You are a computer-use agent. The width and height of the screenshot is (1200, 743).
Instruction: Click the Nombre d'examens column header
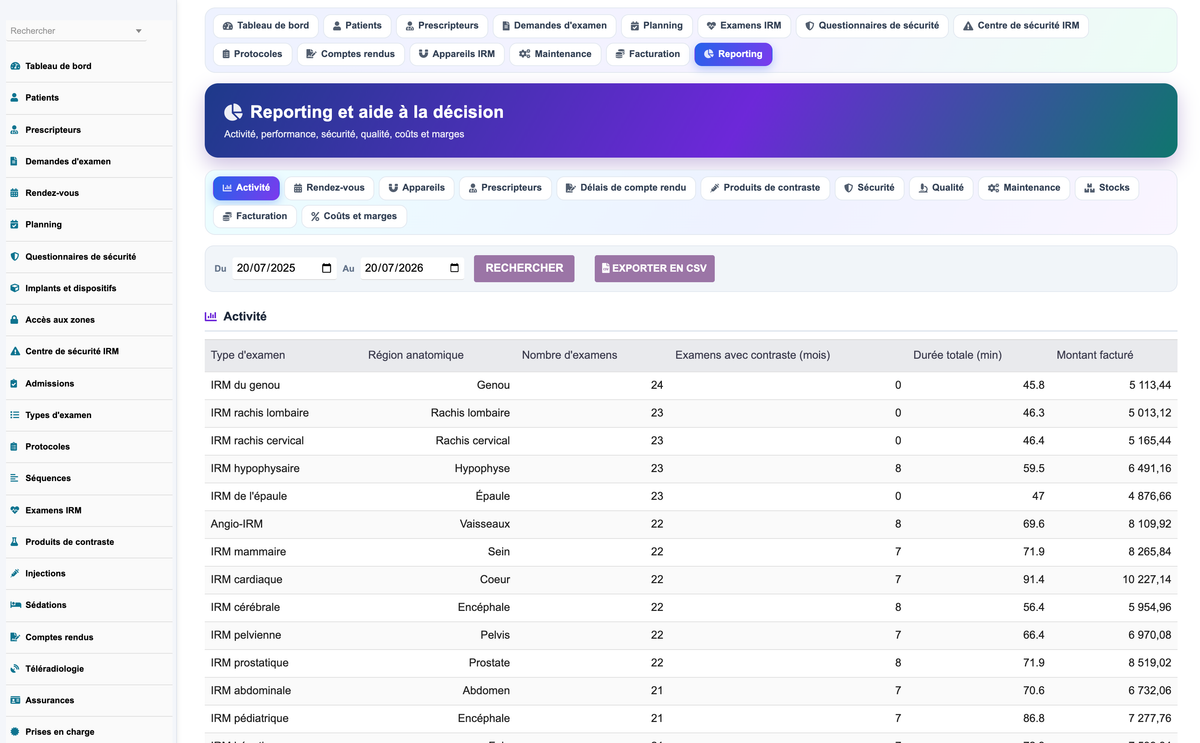coord(569,355)
